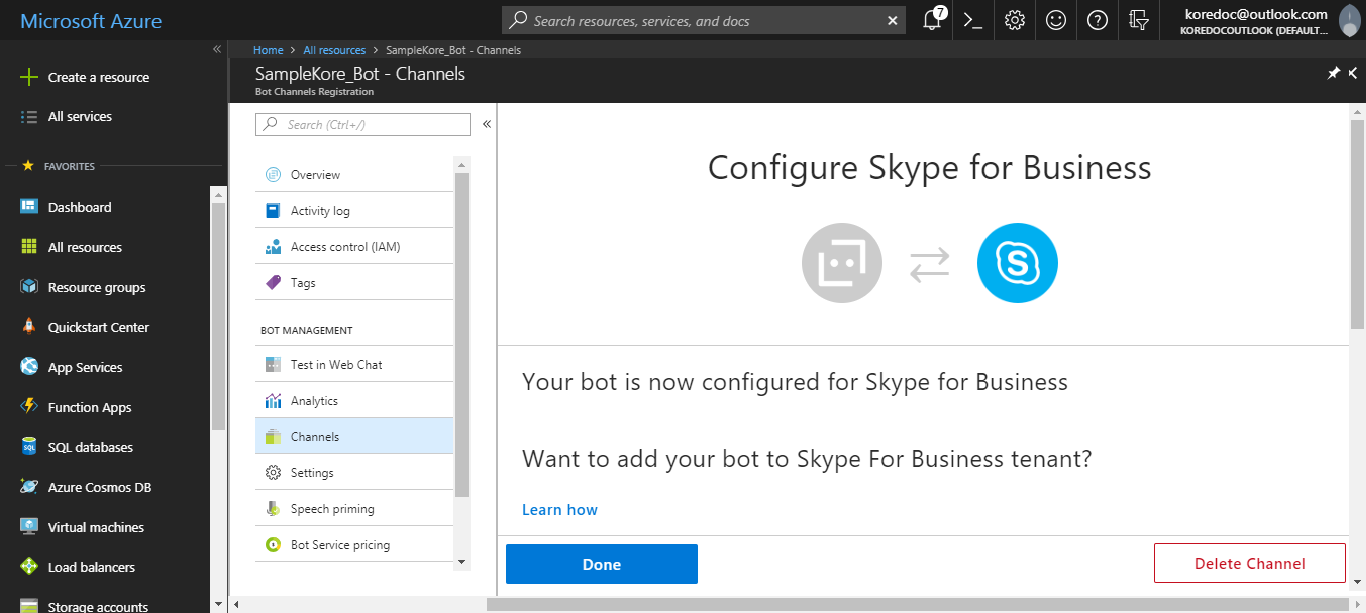Click the Speech priming microphone icon

point(273,509)
